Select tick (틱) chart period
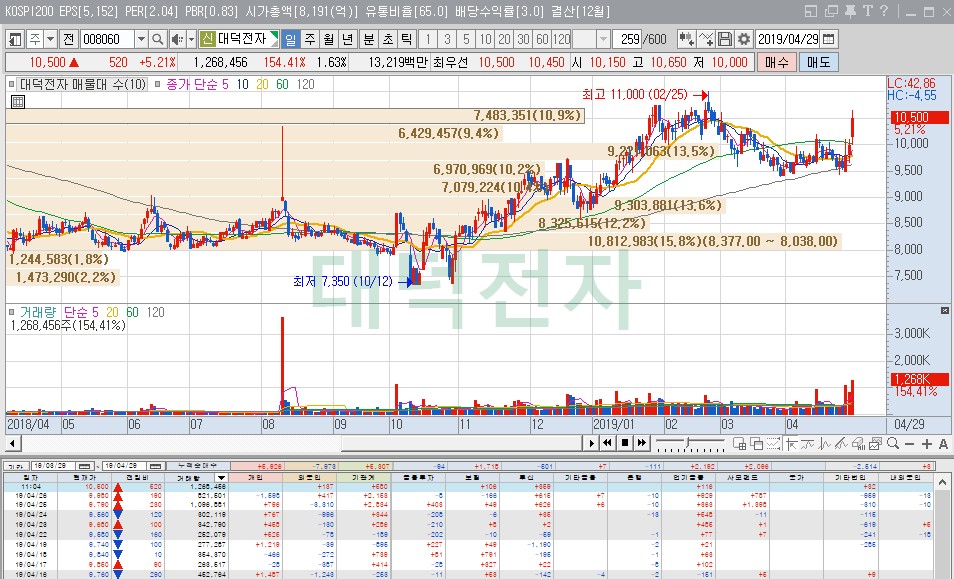The width and height of the screenshot is (954, 579). tap(406, 40)
